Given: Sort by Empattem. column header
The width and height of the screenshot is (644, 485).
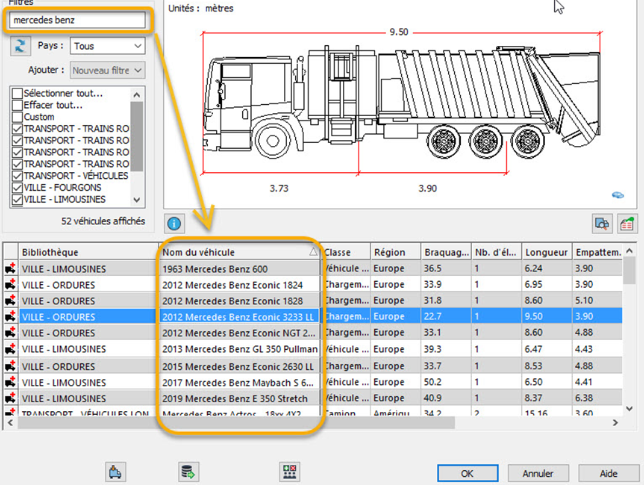Looking at the screenshot, I should coord(598,252).
